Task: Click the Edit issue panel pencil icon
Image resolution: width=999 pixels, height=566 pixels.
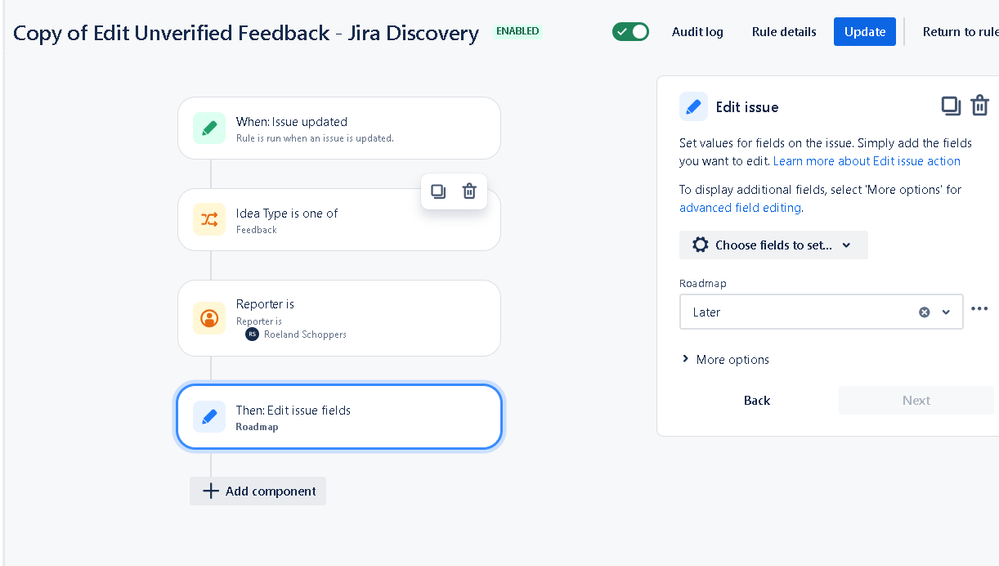Action: [693, 106]
